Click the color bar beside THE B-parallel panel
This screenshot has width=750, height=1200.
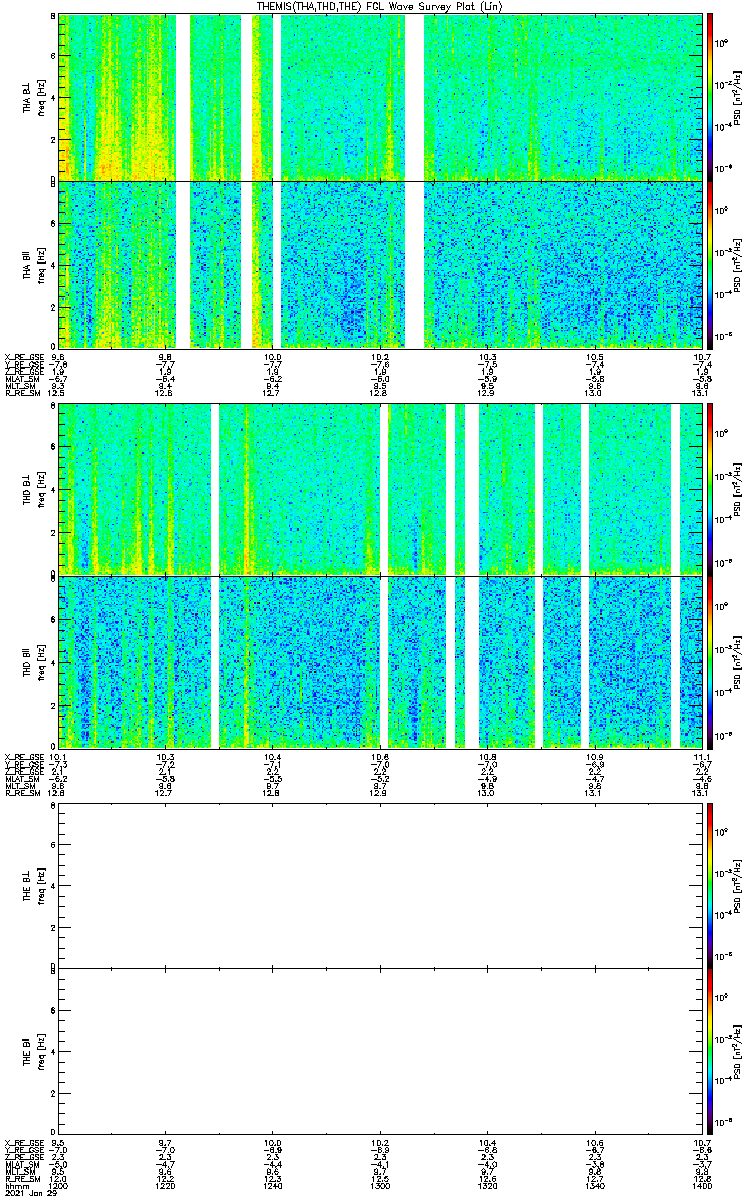point(711,1050)
